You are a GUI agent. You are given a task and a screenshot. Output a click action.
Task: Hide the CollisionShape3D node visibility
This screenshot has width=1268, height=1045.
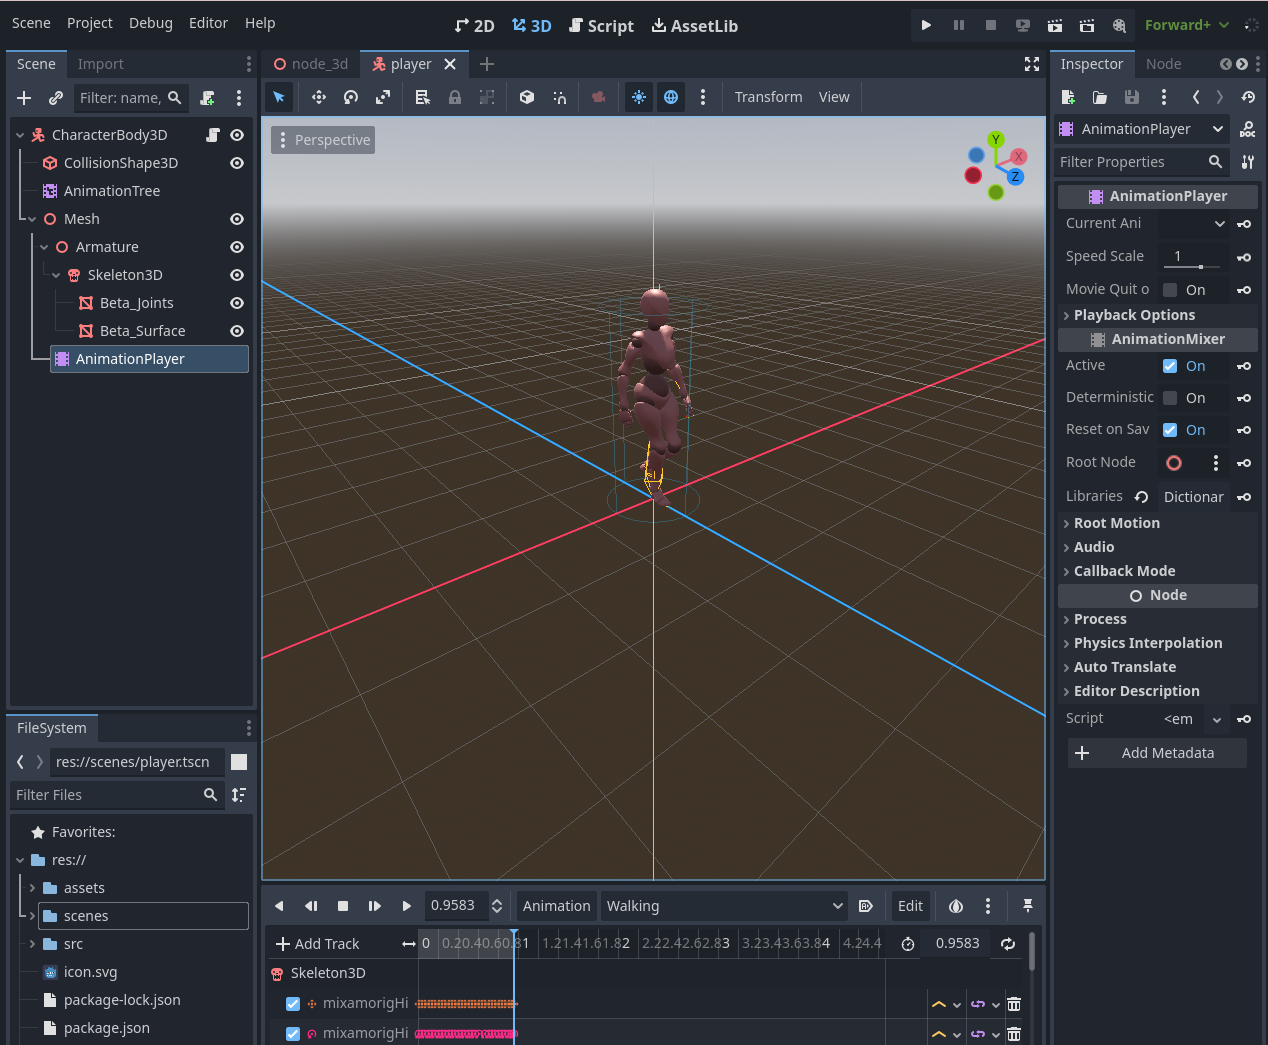coord(237,163)
